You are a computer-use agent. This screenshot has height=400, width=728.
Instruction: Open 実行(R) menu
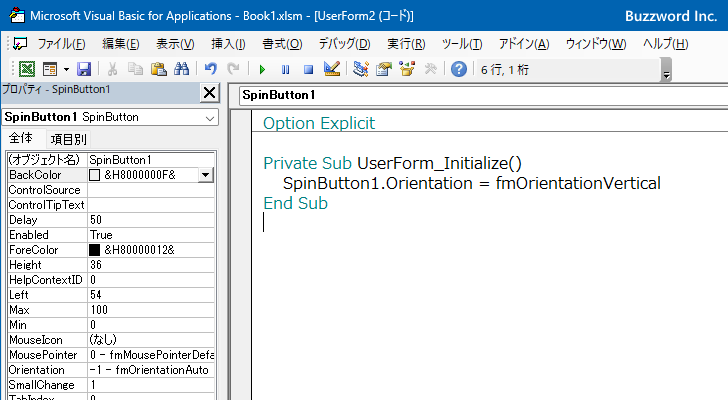[x=406, y=44]
